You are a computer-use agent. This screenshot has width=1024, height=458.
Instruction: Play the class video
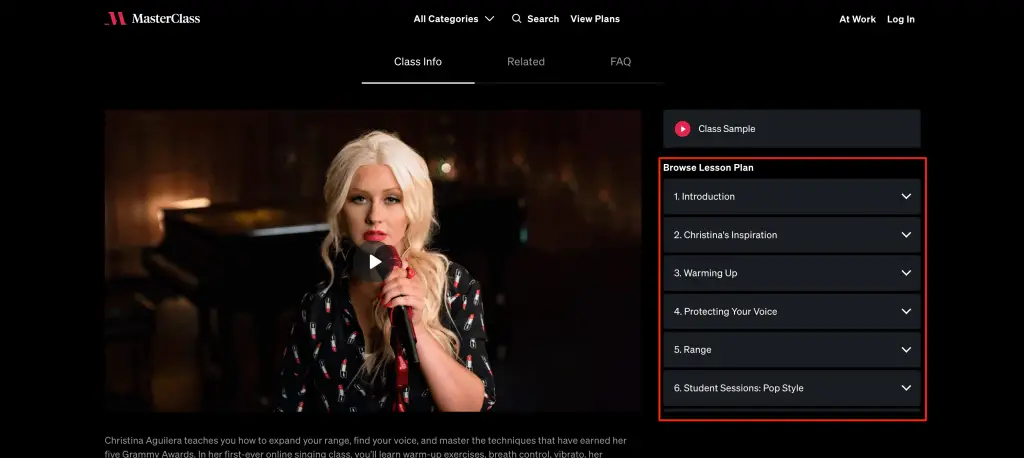(375, 261)
